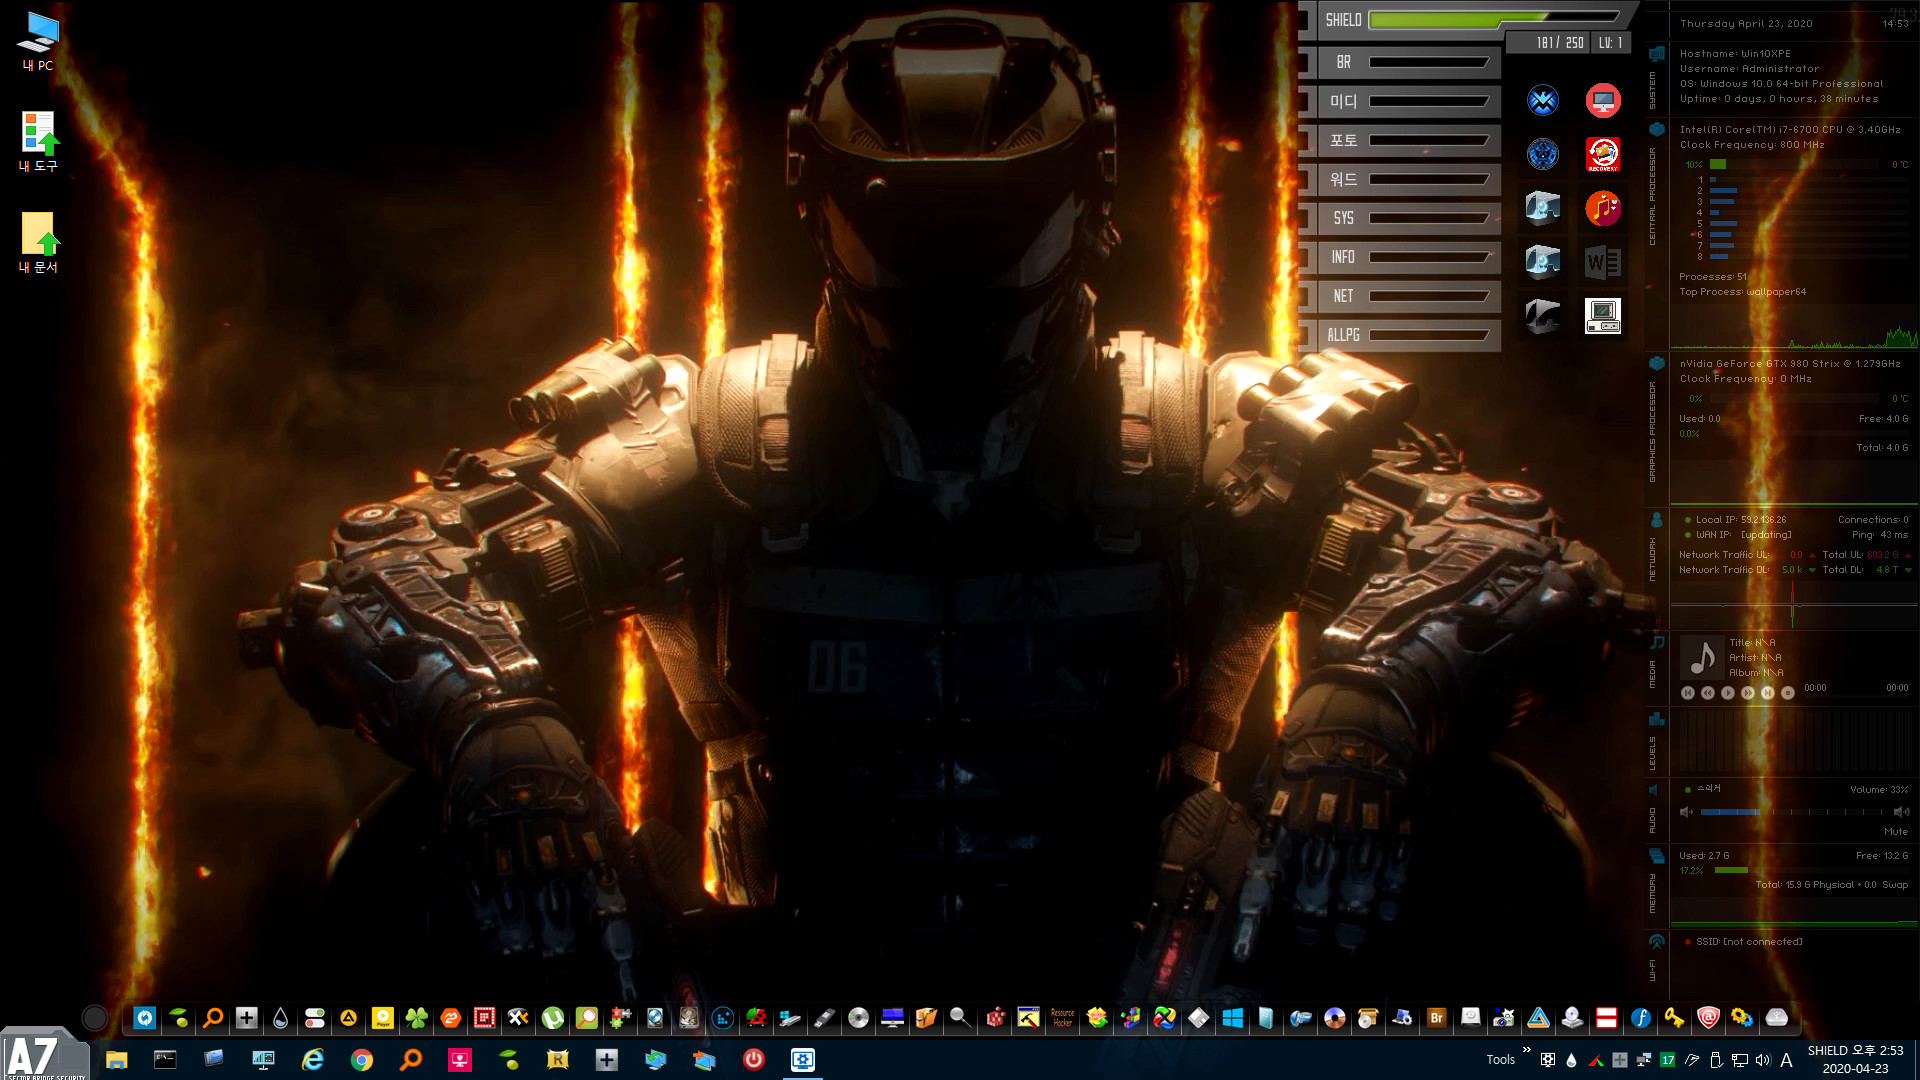Open the 내 문서 desktop folder
1920x1080 pixels.
pyautogui.click(x=38, y=242)
